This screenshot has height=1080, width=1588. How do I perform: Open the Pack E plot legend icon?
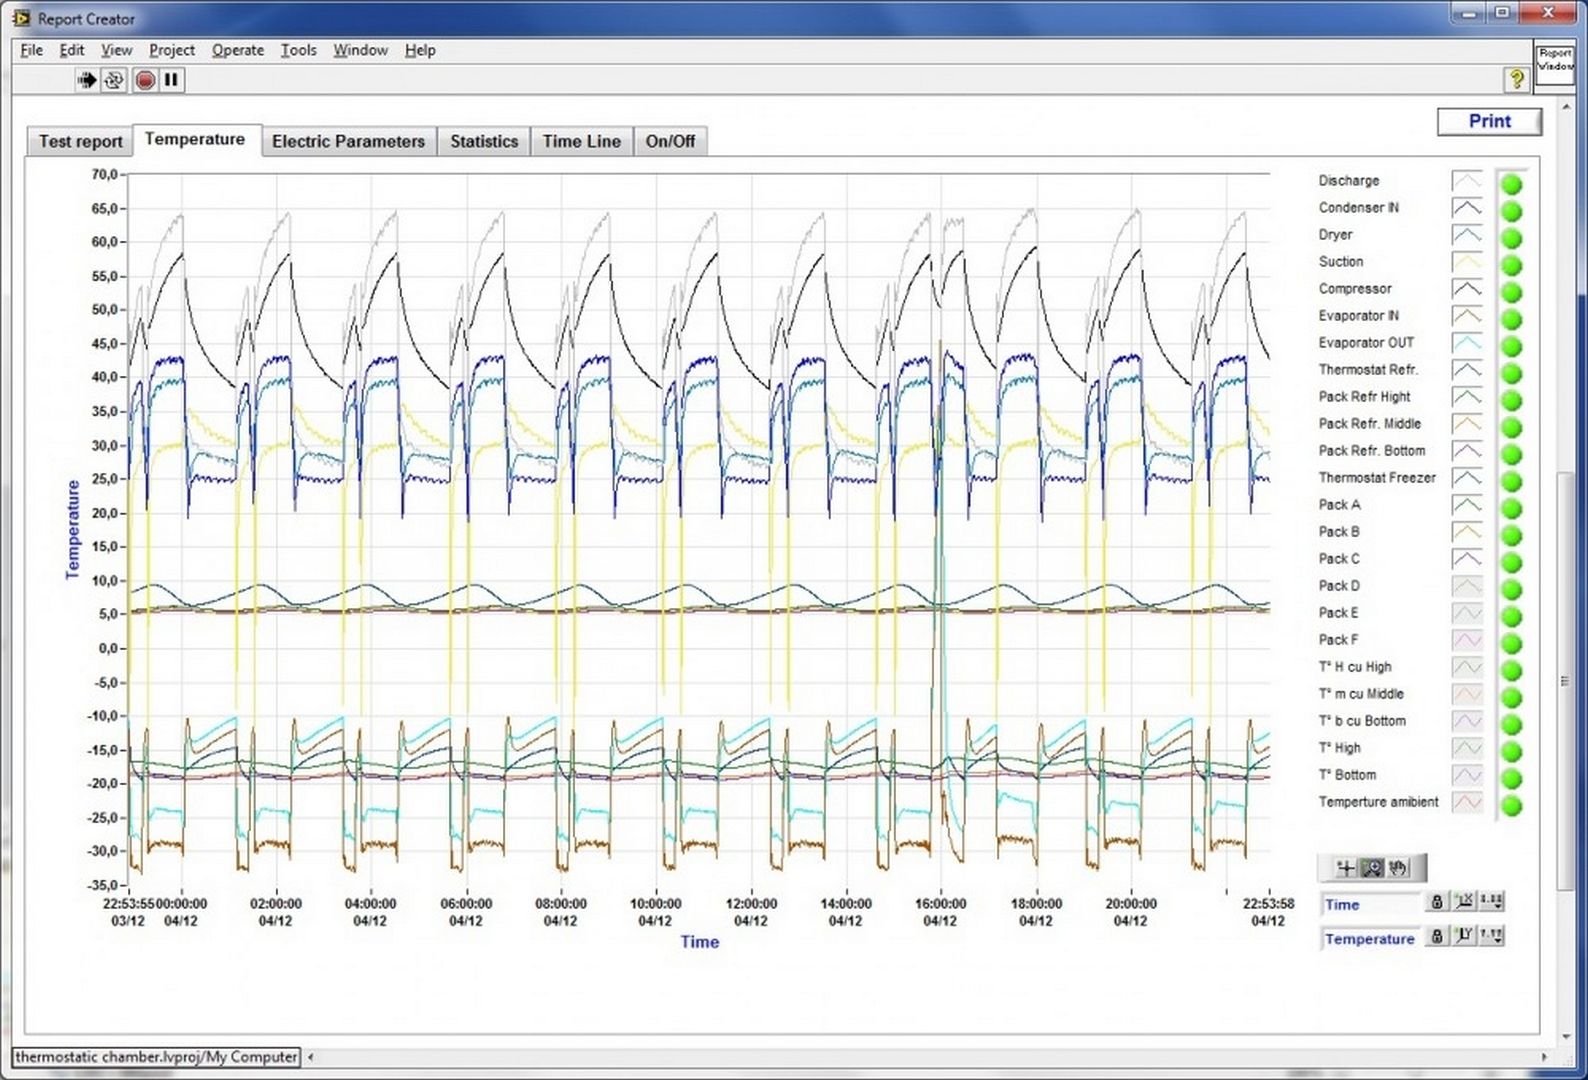point(1467,613)
